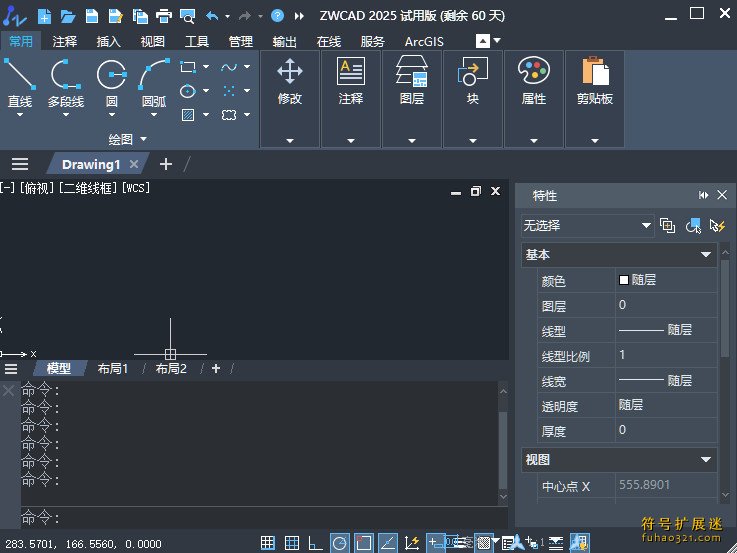Toggle Ortho mode in status bar
Image resolution: width=737 pixels, height=553 pixels.
click(x=315, y=543)
